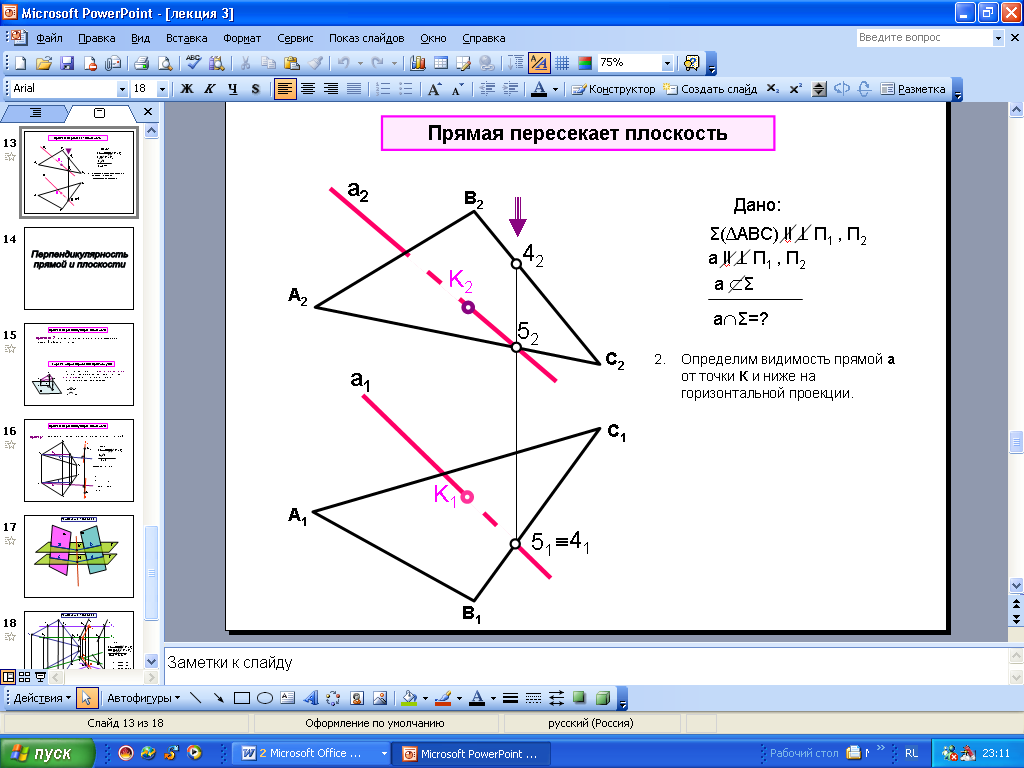This screenshot has height=768, width=1024.
Task: Open a file with the folder icon
Action: point(44,63)
